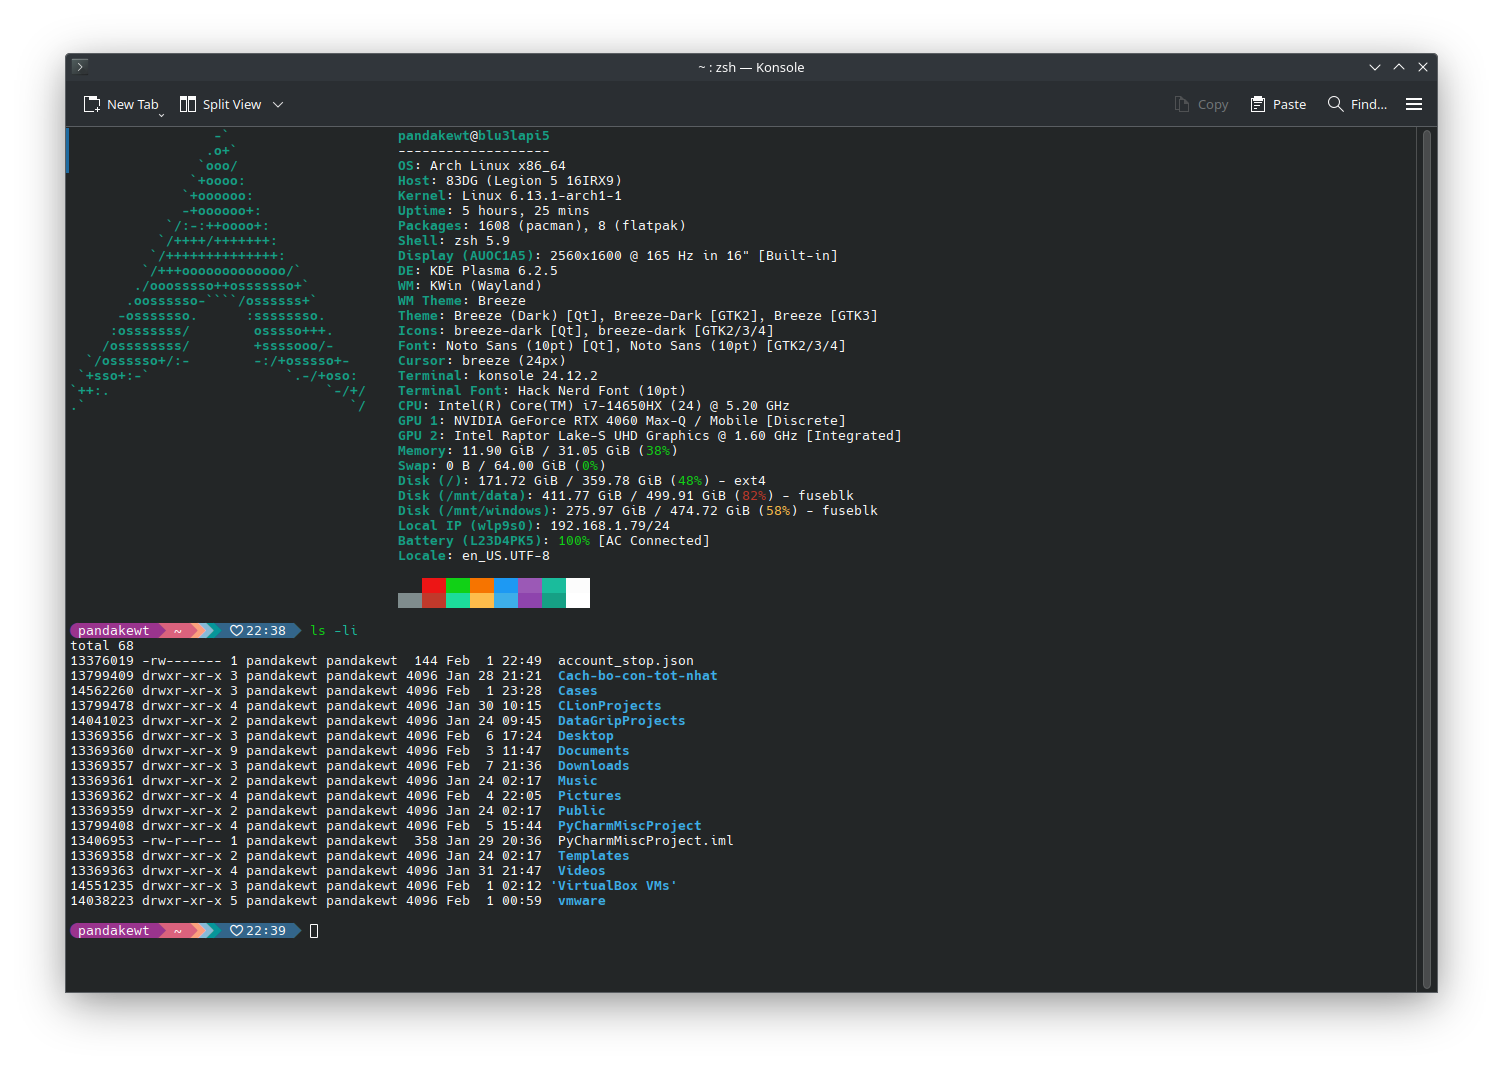Viewport: 1503px width, 1070px height.
Task: Open a new tab with New Tab button
Action: tap(121, 104)
